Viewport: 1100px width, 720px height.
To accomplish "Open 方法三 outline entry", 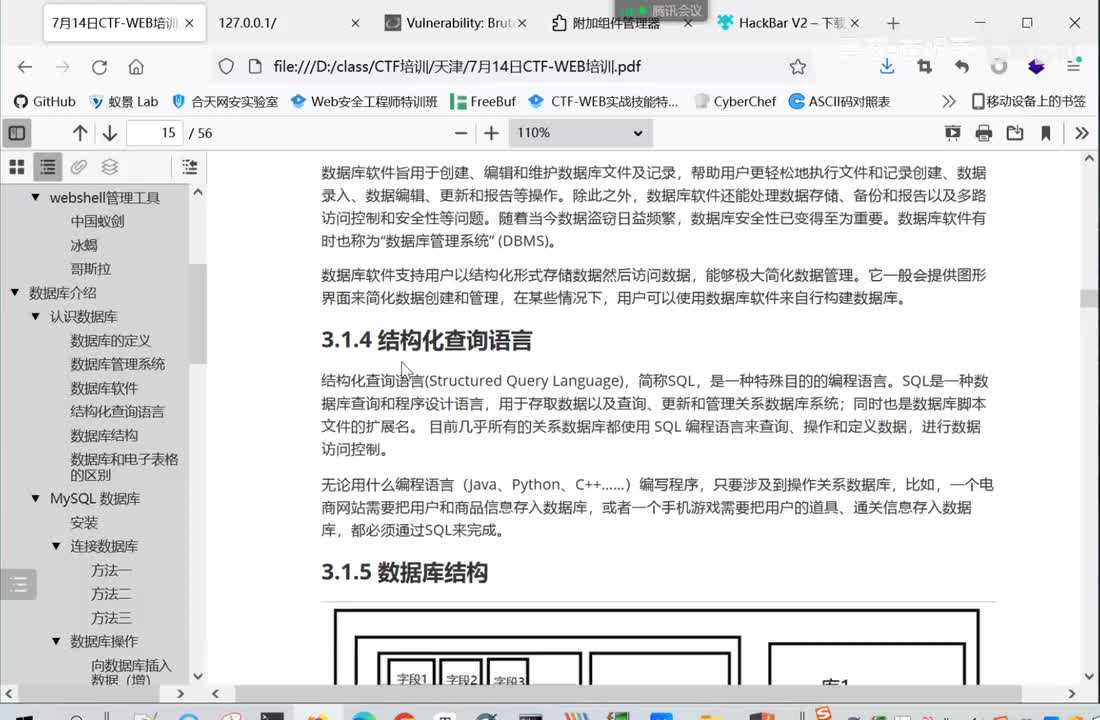I will pyautogui.click(x=111, y=618).
